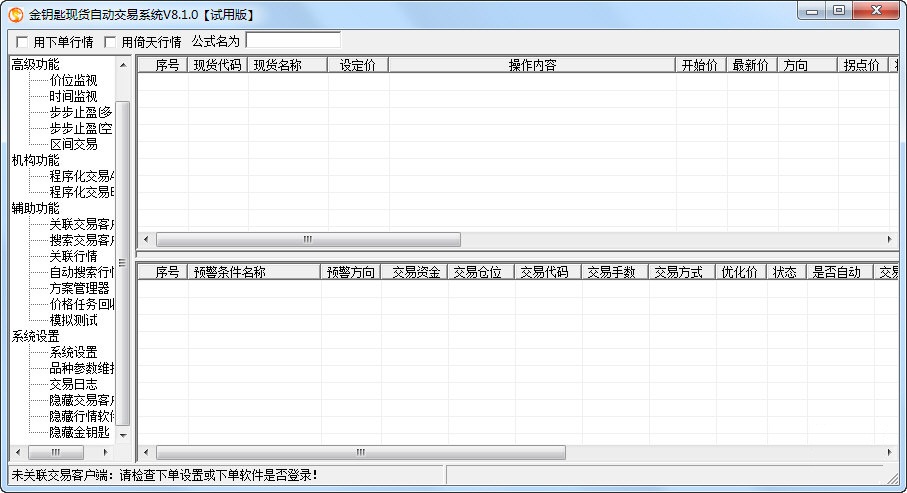Viewport: 907px width, 493px height.
Task: Click the 公式名为 input field
Action: pos(293,41)
